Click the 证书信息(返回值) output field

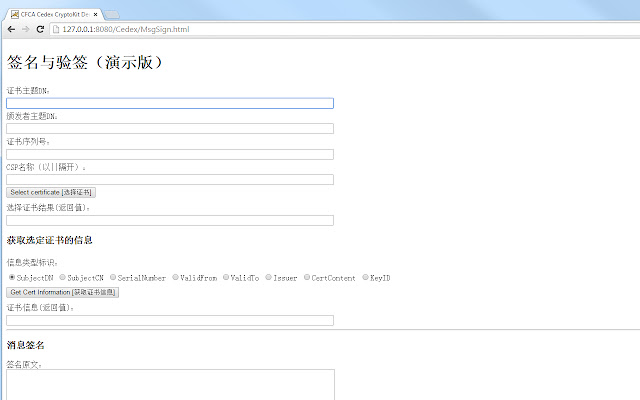(x=170, y=320)
